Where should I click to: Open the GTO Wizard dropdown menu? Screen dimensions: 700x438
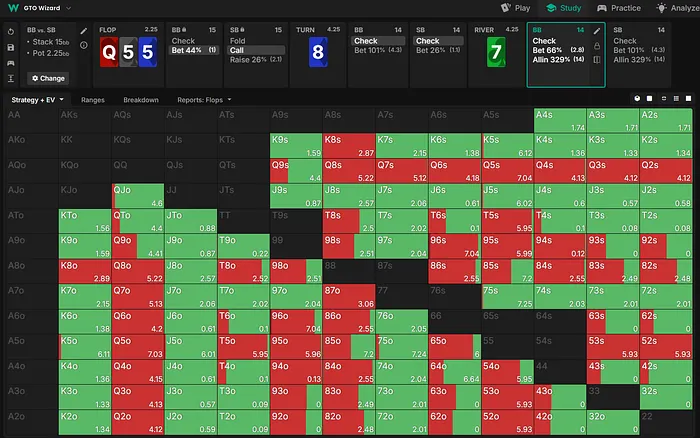pyautogui.click(x=40, y=7)
